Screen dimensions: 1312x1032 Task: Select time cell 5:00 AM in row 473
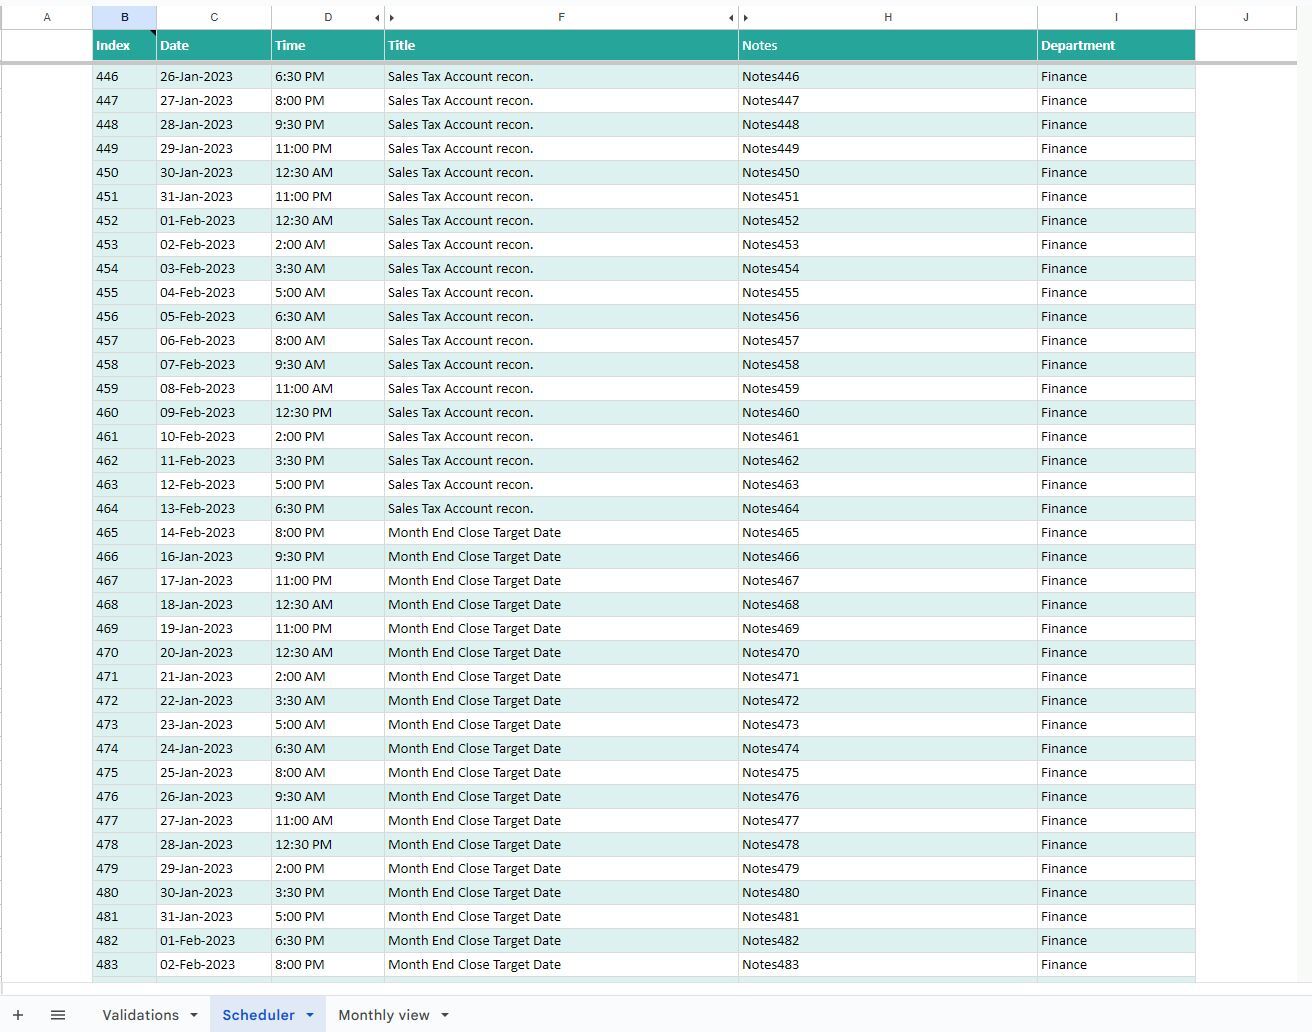point(328,725)
